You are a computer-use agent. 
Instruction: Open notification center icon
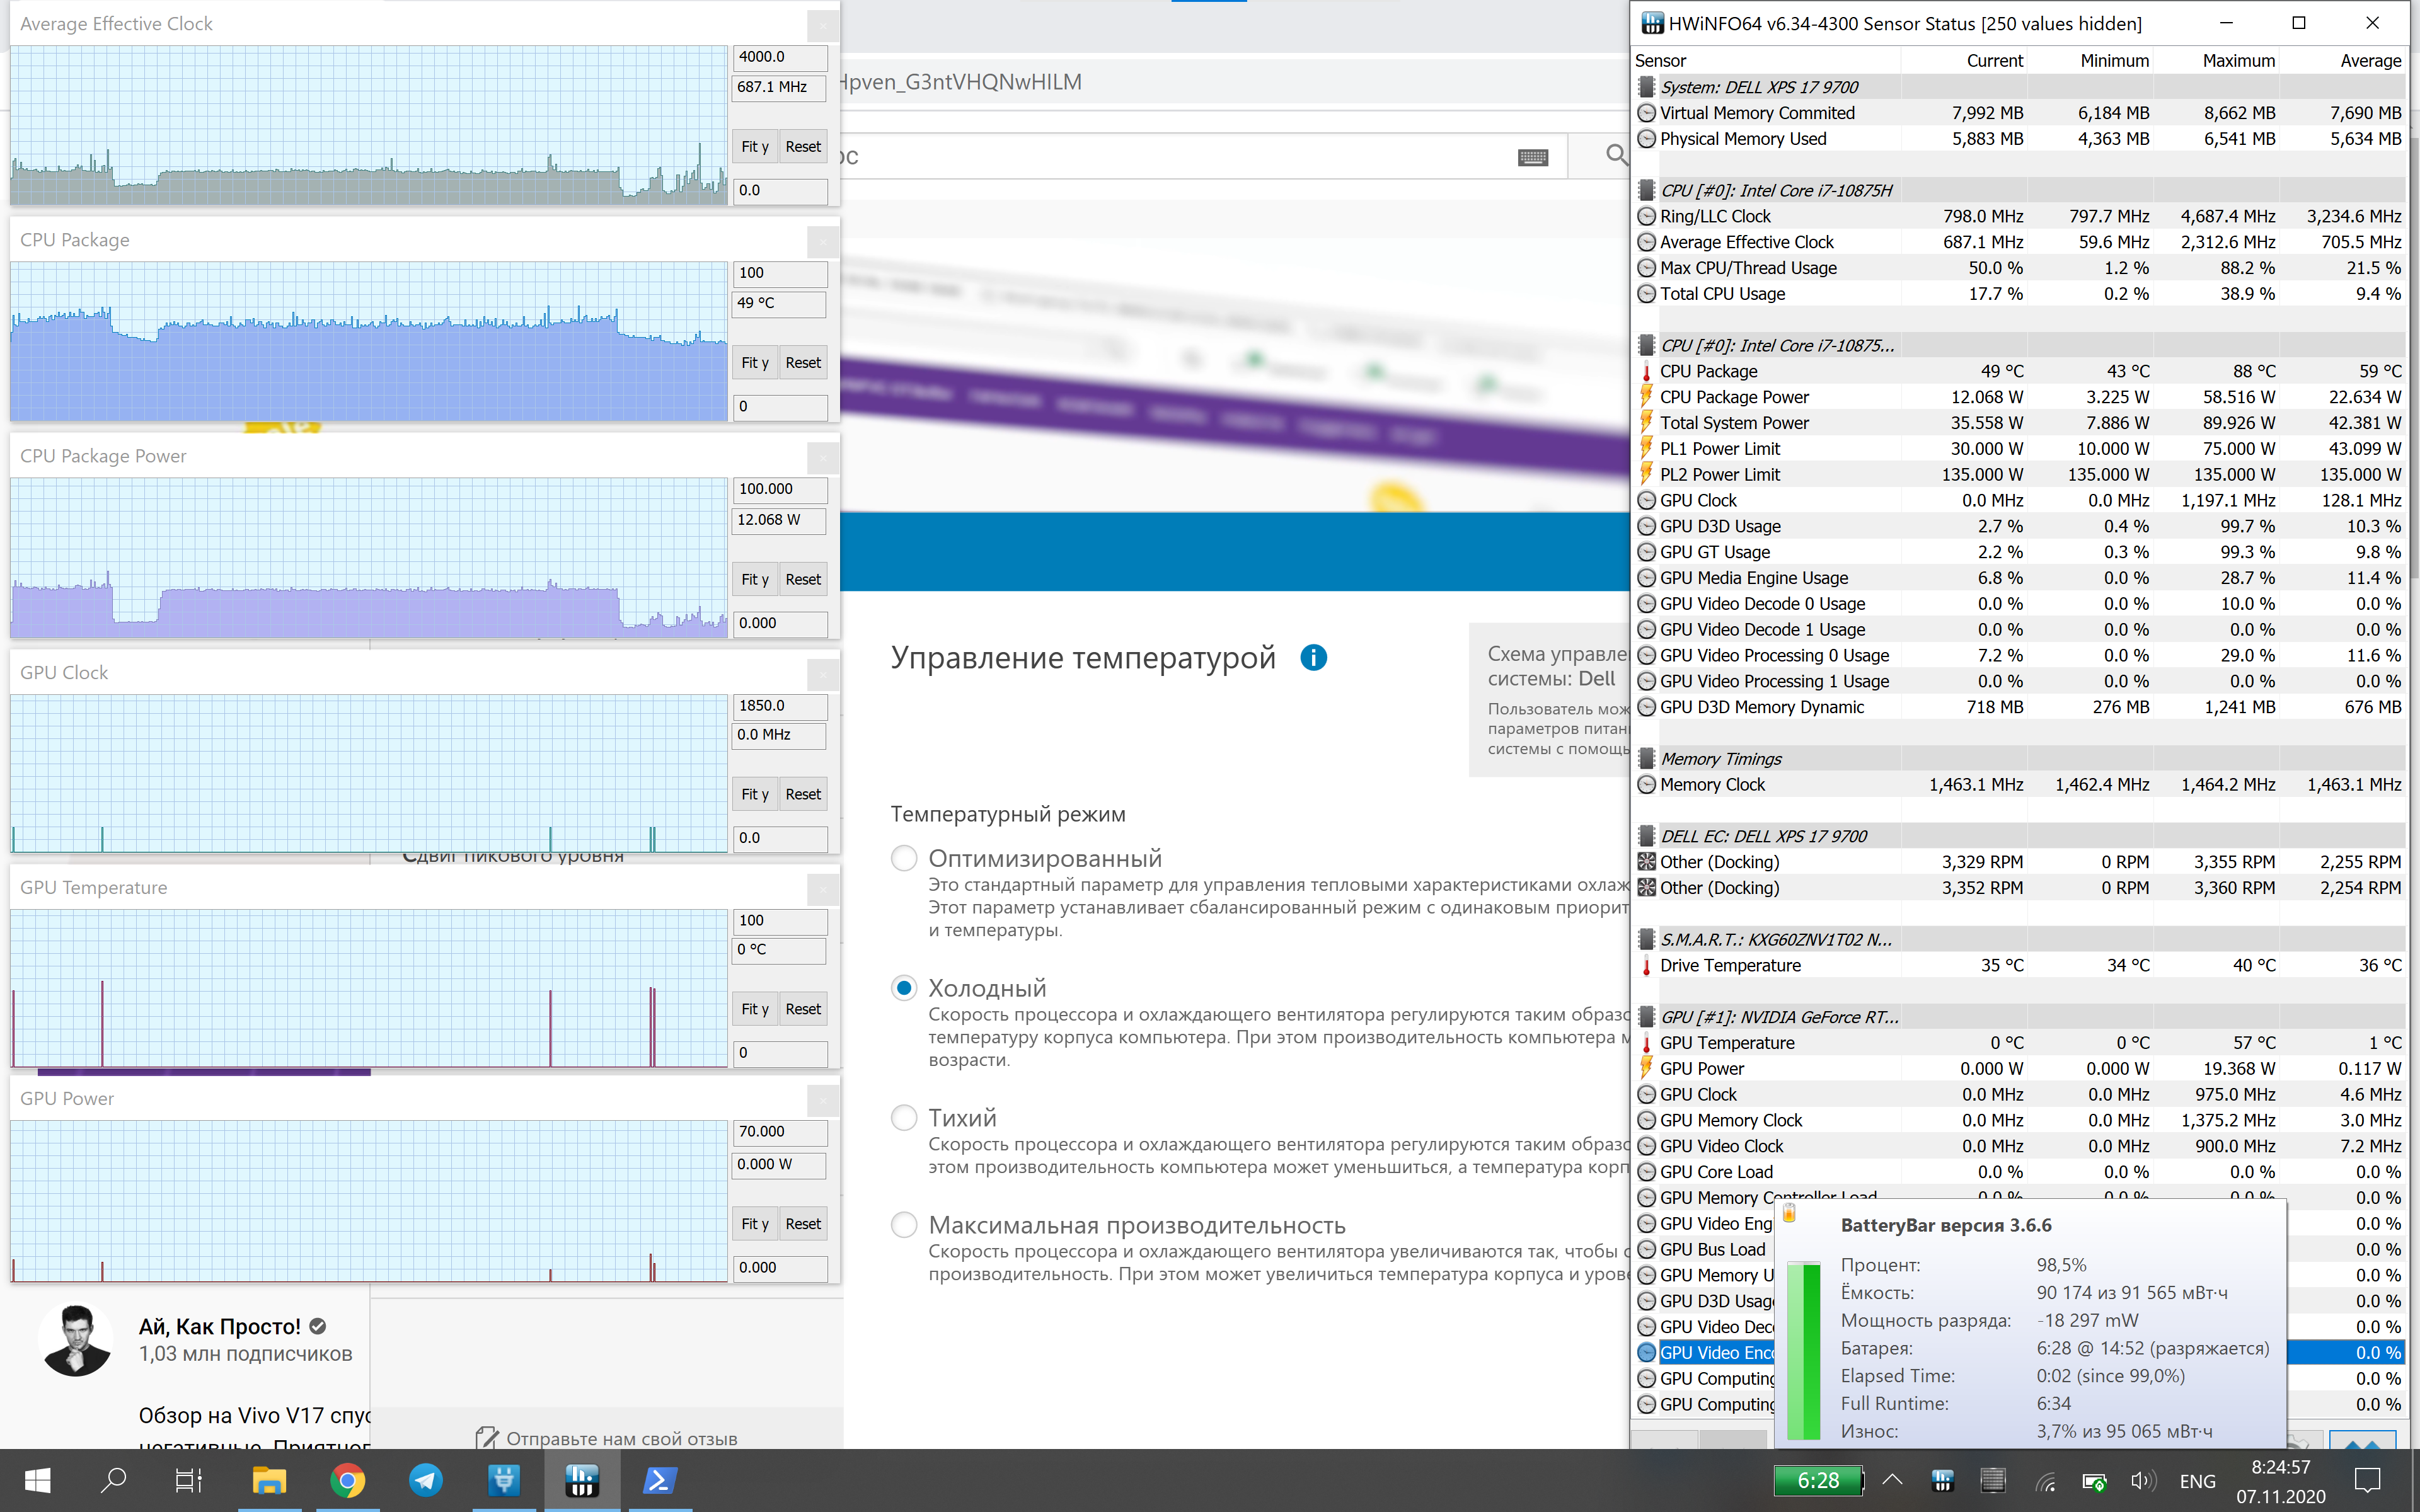tap(2368, 1481)
